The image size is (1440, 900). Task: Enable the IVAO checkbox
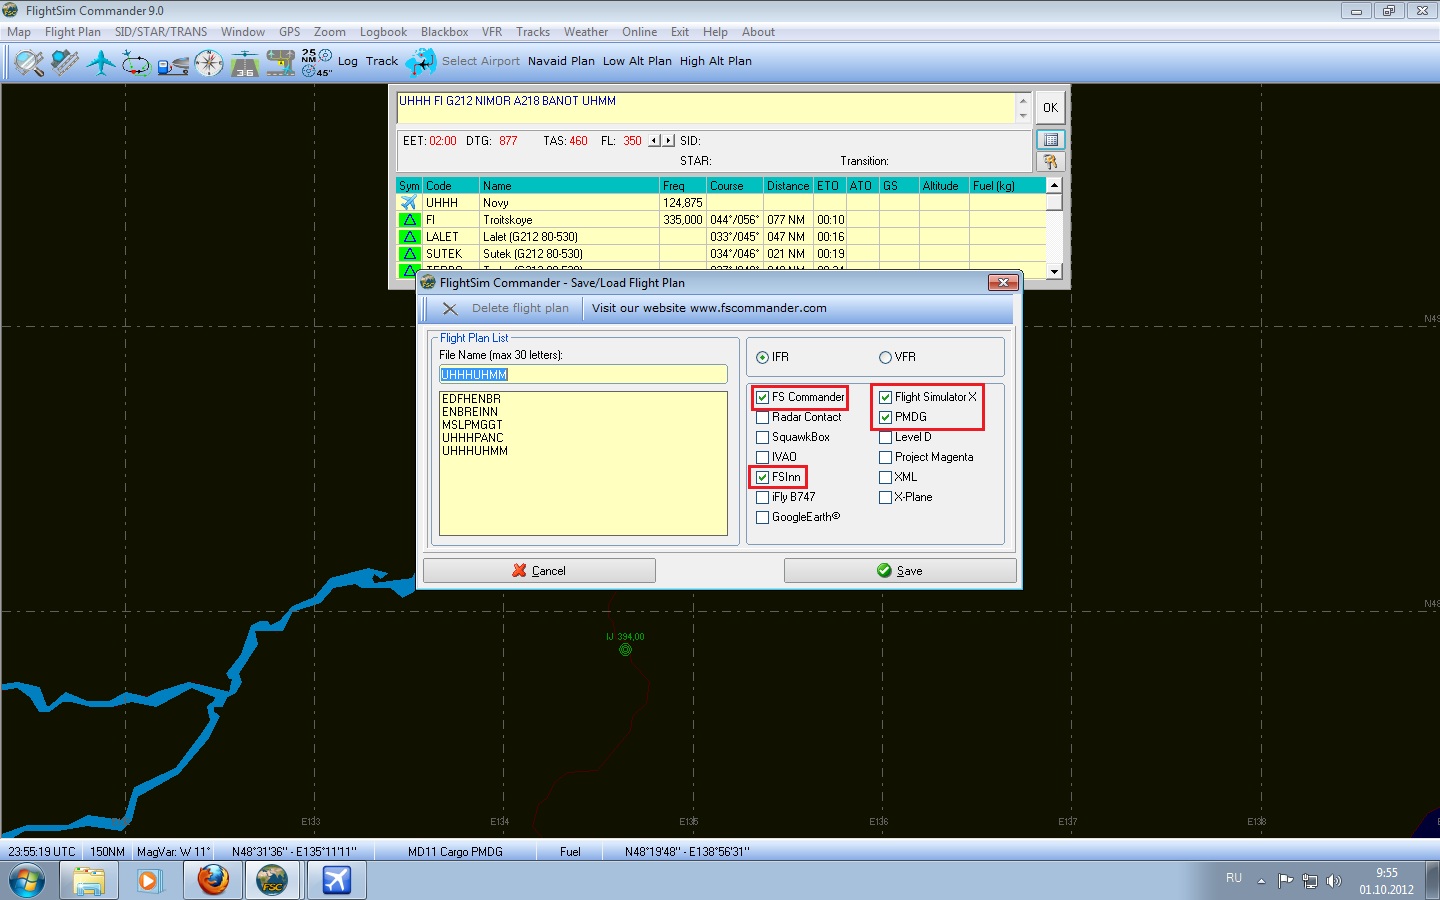pos(763,457)
